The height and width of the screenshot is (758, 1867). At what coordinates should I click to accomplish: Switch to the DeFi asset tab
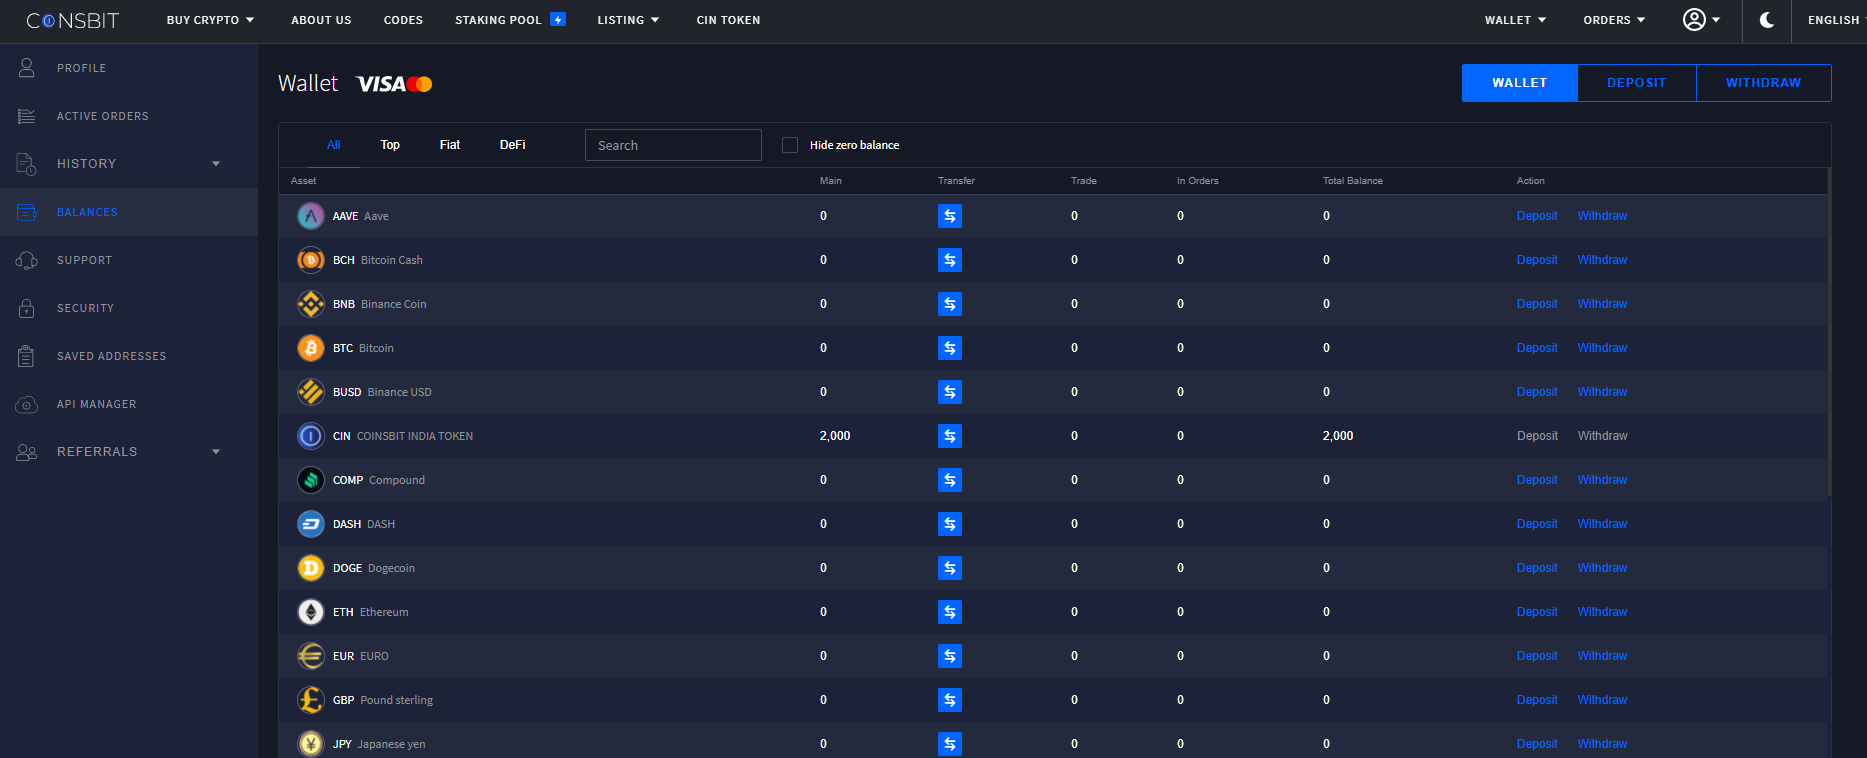pyautogui.click(x=512, y=145)
